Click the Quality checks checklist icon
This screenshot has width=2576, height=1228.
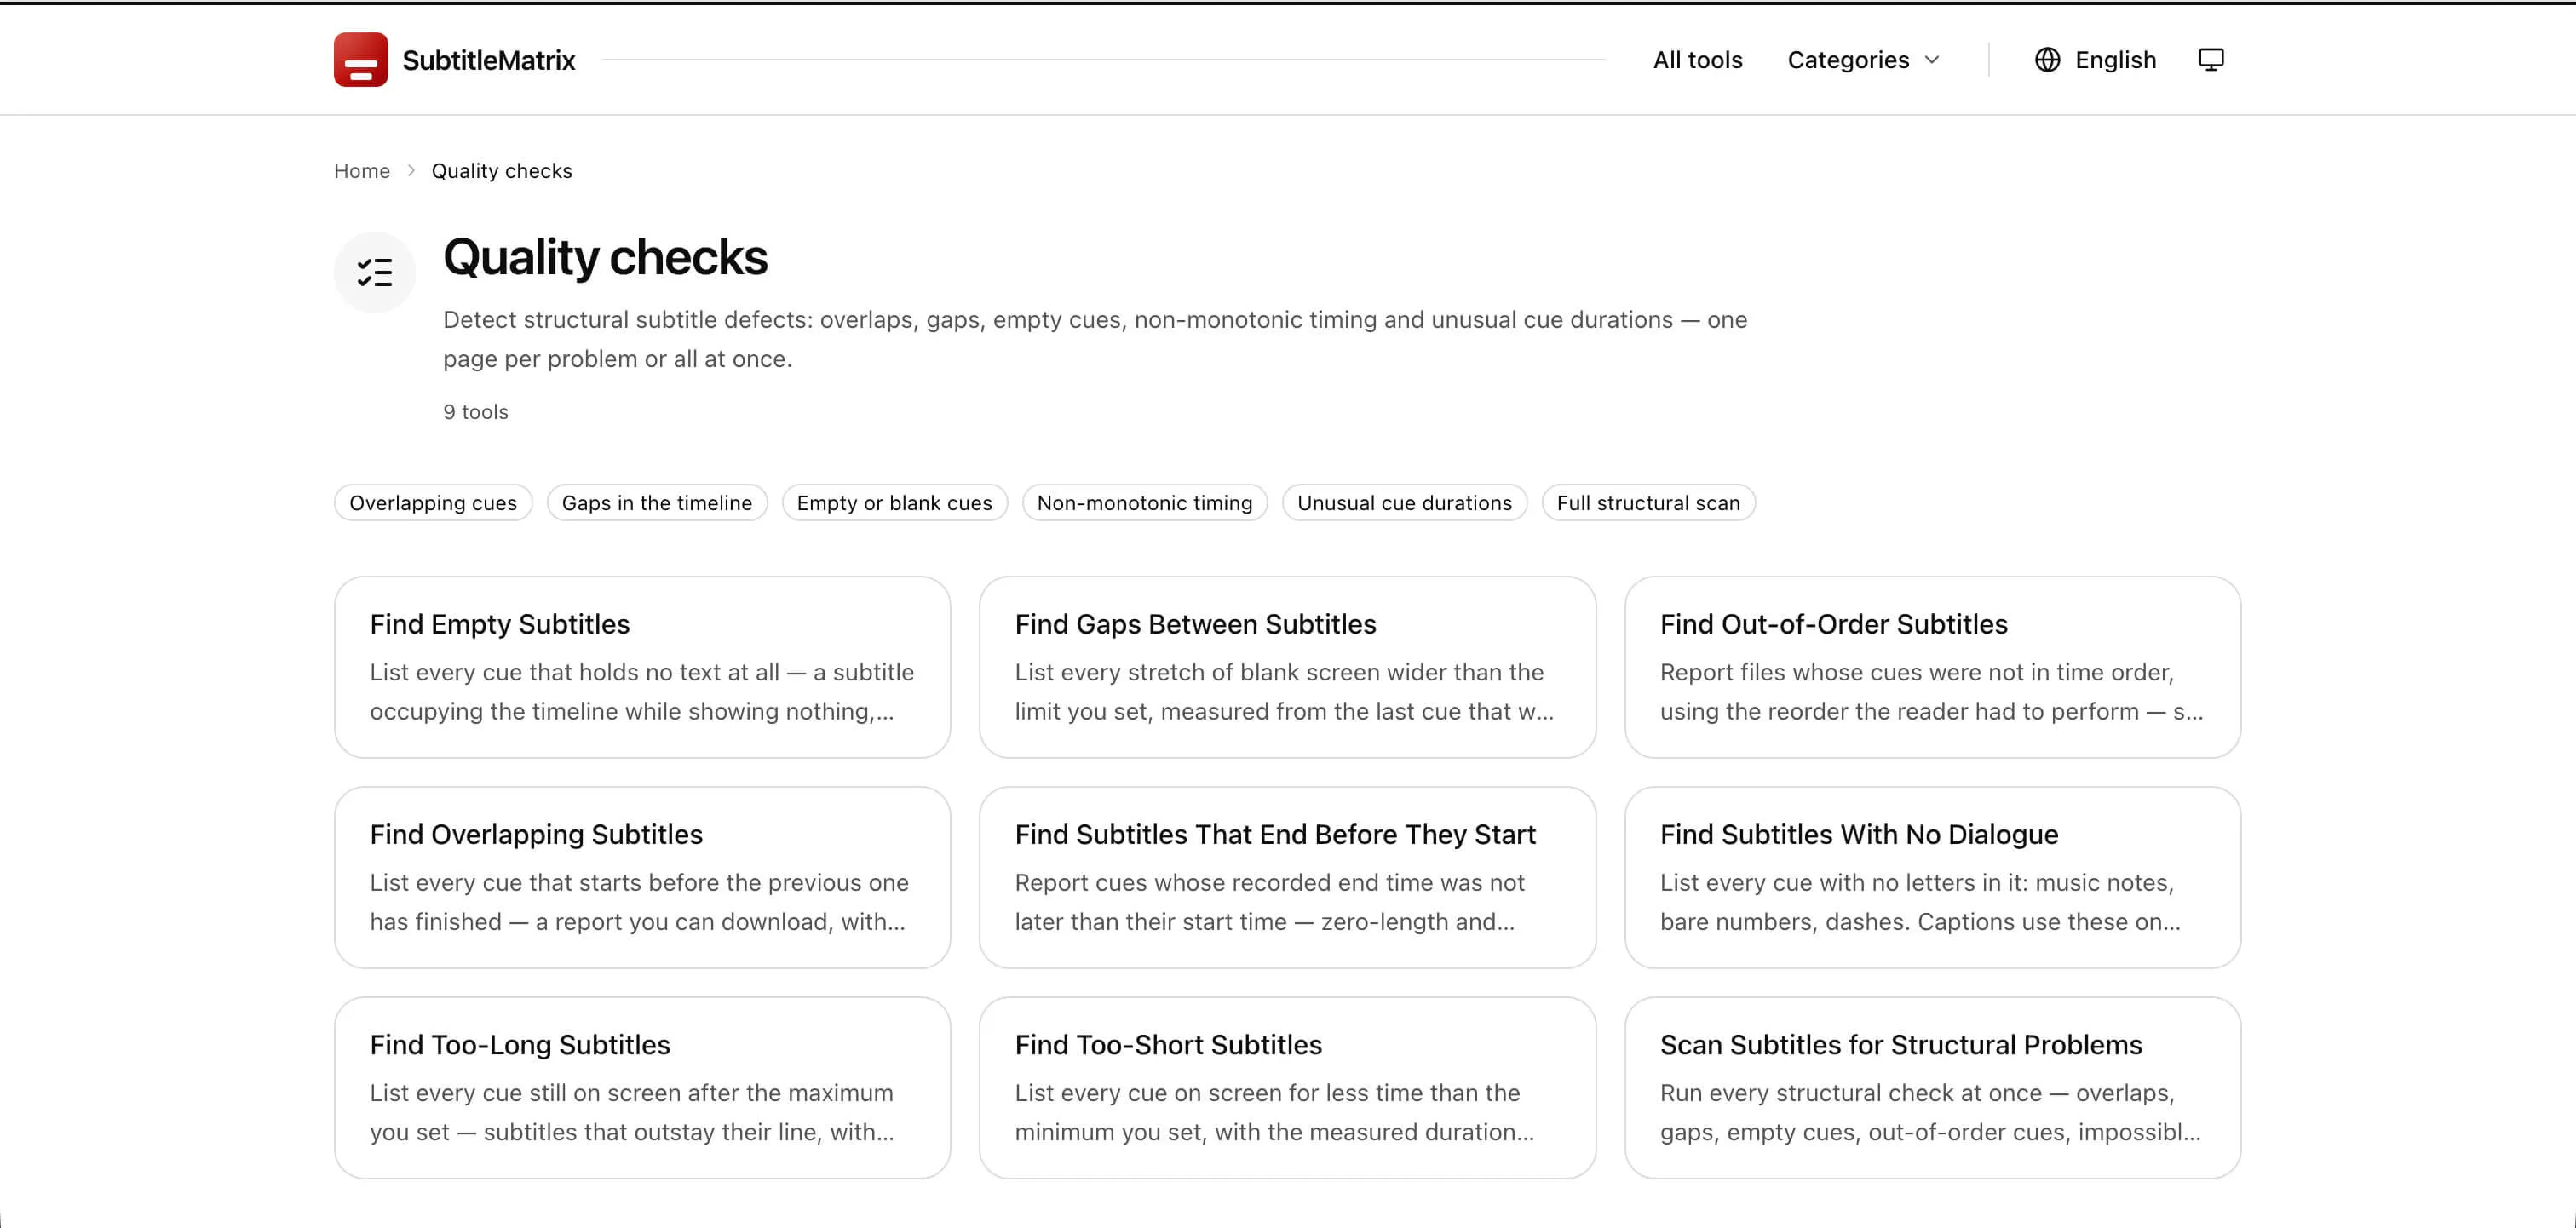coord(375,272)
